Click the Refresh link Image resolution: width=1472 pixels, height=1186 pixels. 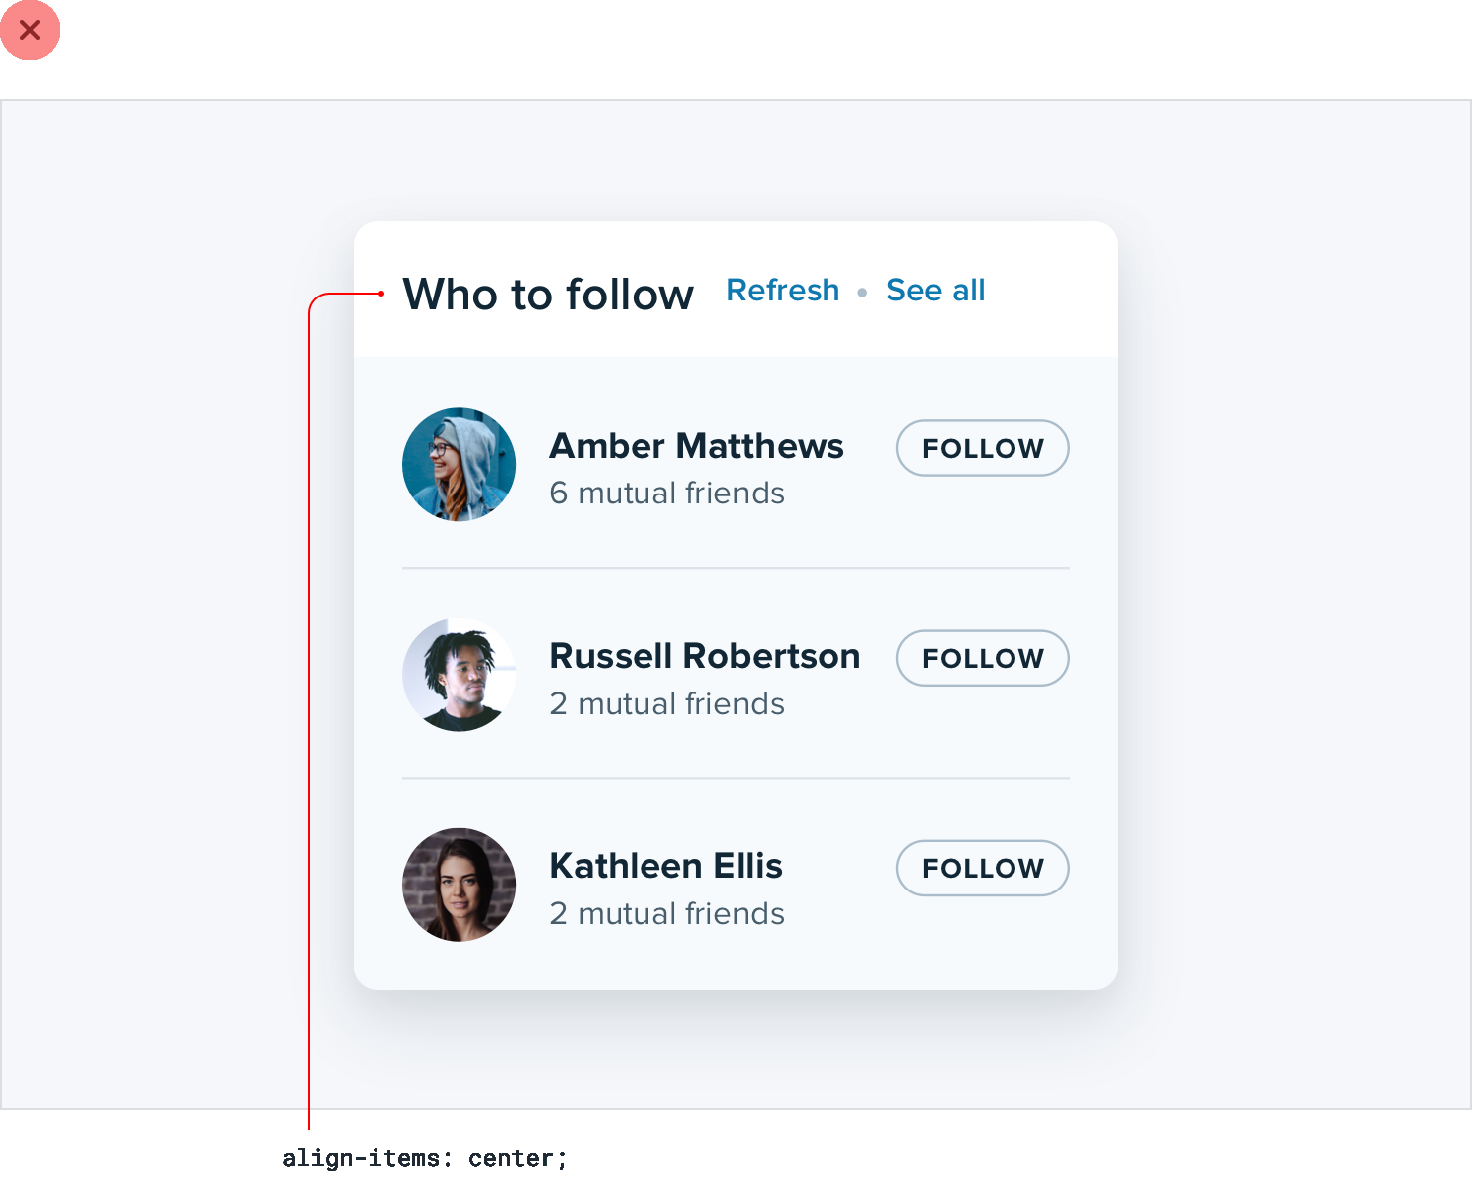[x=782, y=290]
